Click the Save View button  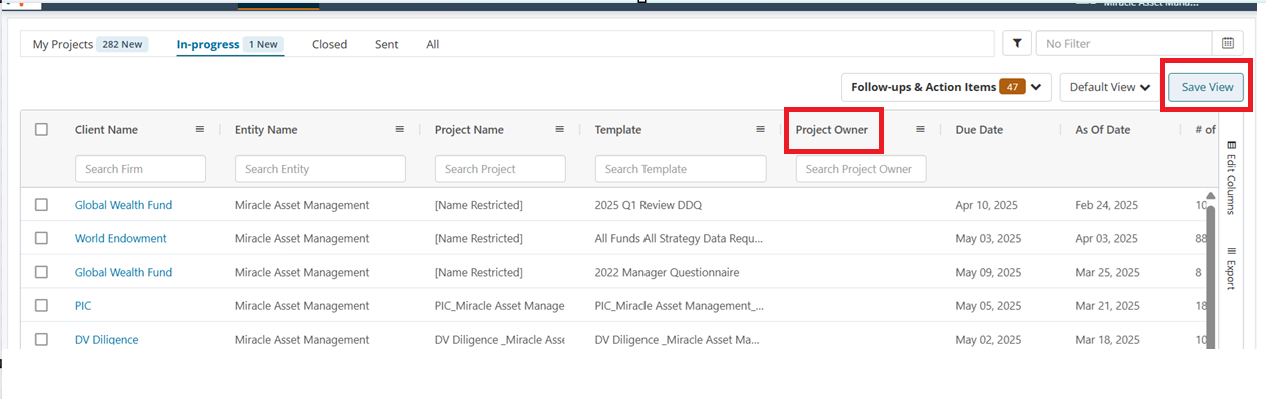click(x=1207, y=87)
